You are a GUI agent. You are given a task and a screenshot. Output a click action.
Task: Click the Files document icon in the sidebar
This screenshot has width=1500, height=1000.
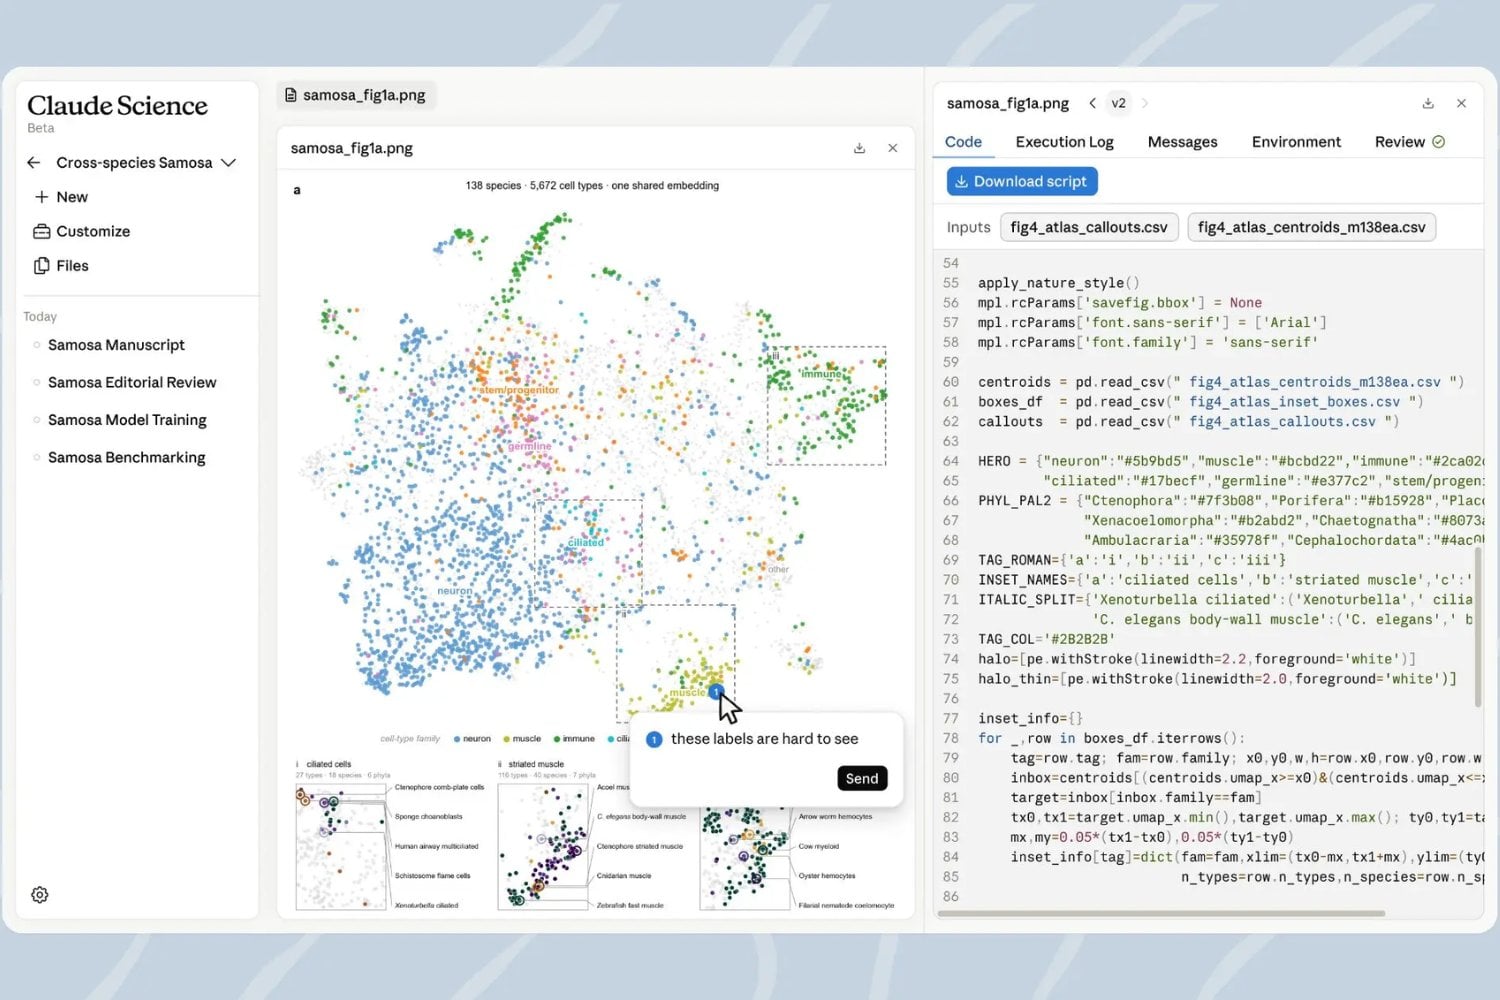point(41,265)
